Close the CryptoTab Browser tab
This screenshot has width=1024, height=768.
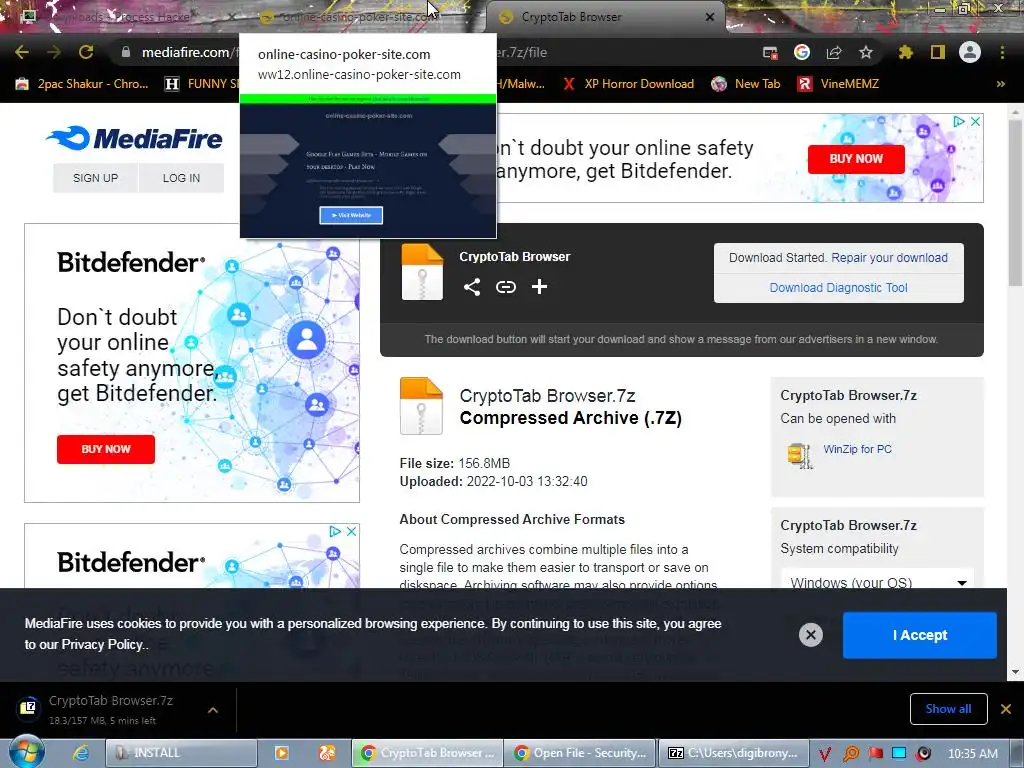(710, 17)
